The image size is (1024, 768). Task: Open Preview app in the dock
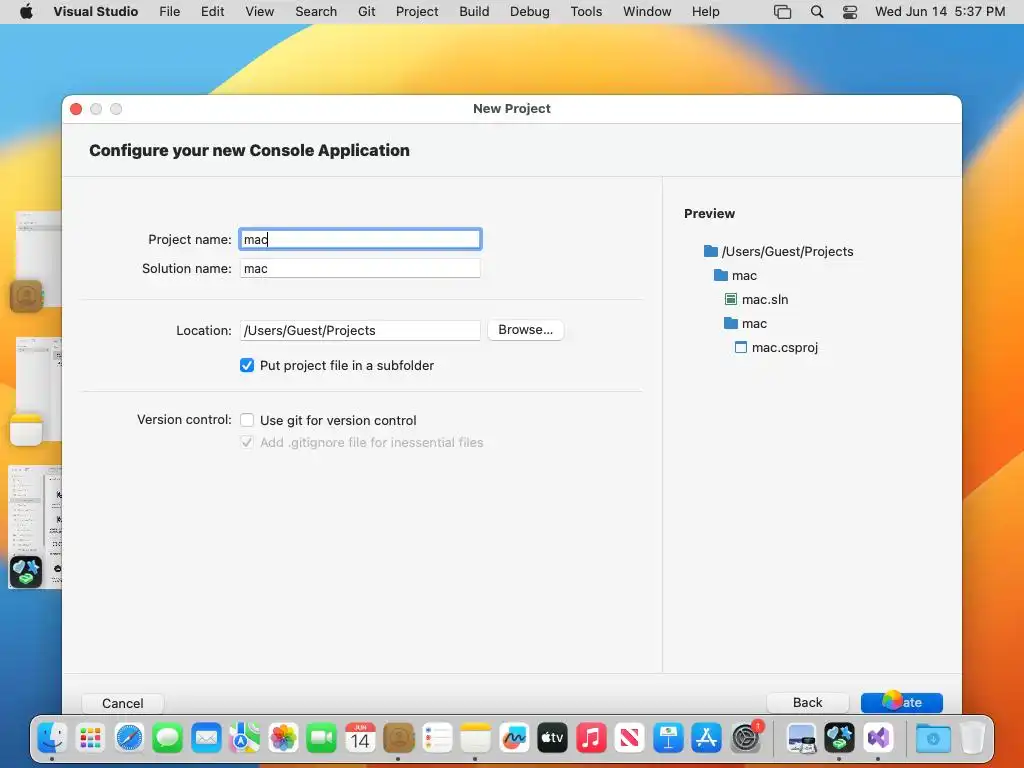(x=801, y=739)
